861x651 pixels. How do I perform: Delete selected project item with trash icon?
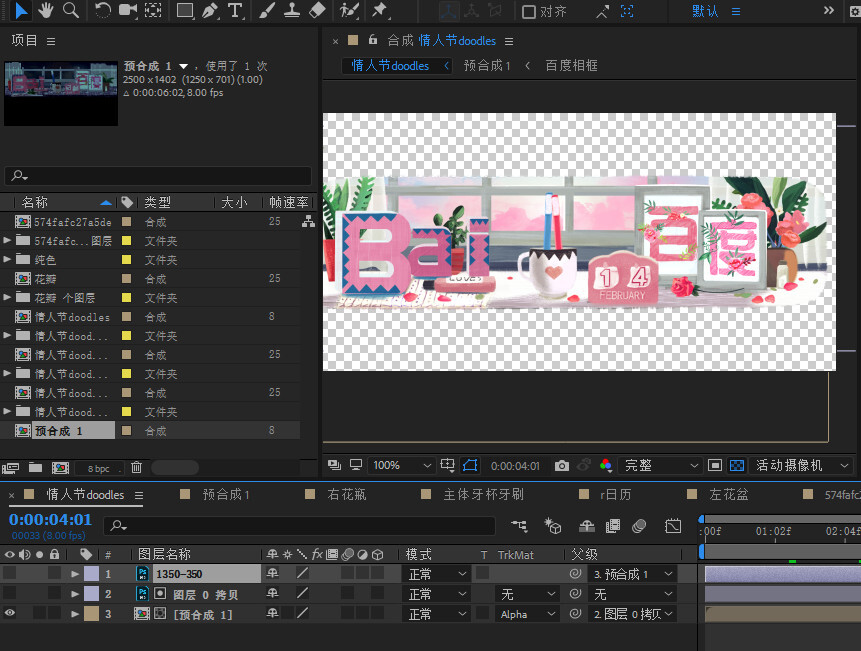coord(136,468)
